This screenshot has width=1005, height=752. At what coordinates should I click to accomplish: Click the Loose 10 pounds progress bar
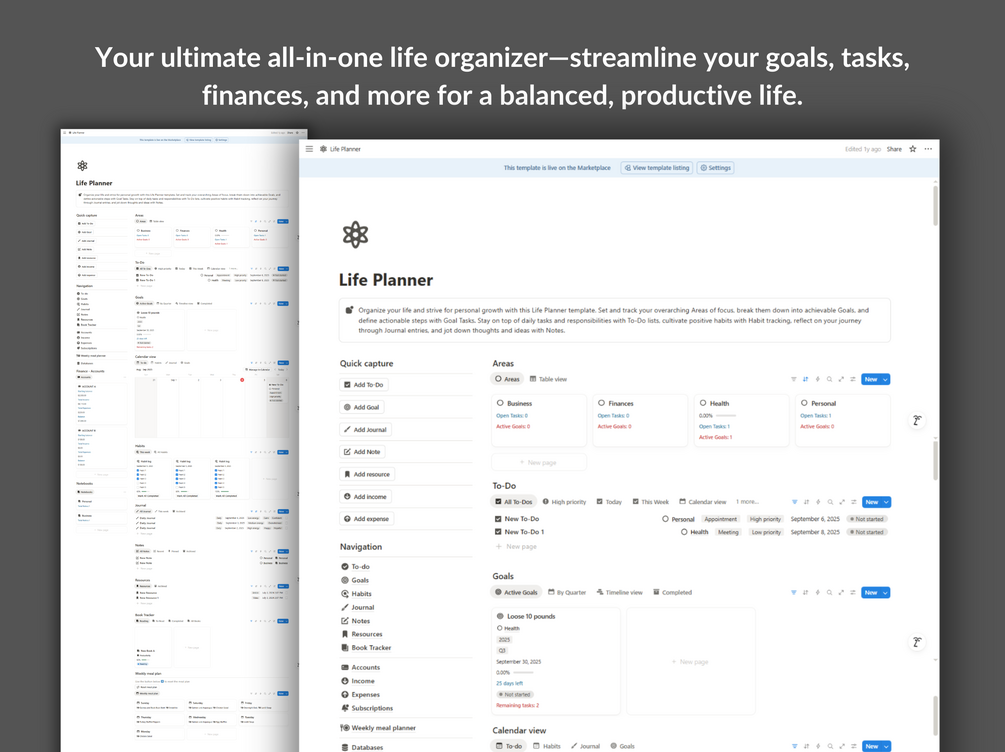pos(522,673)
